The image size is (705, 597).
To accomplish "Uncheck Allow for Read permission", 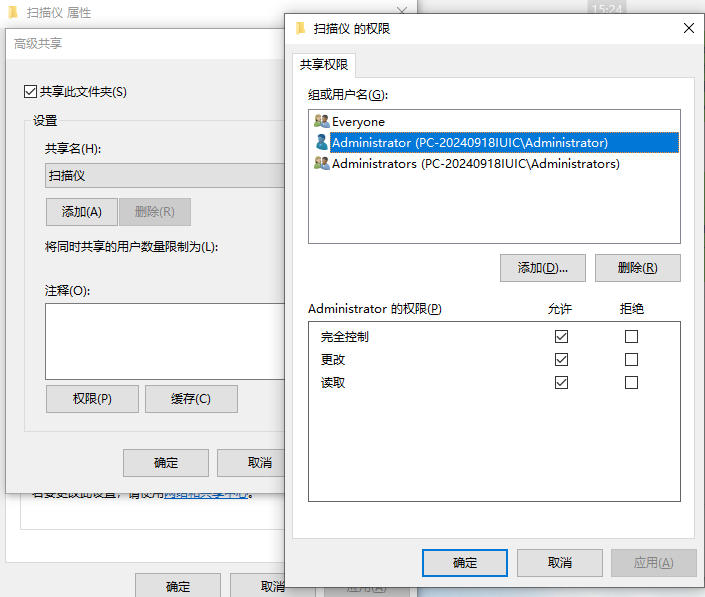I will [561, 383].
